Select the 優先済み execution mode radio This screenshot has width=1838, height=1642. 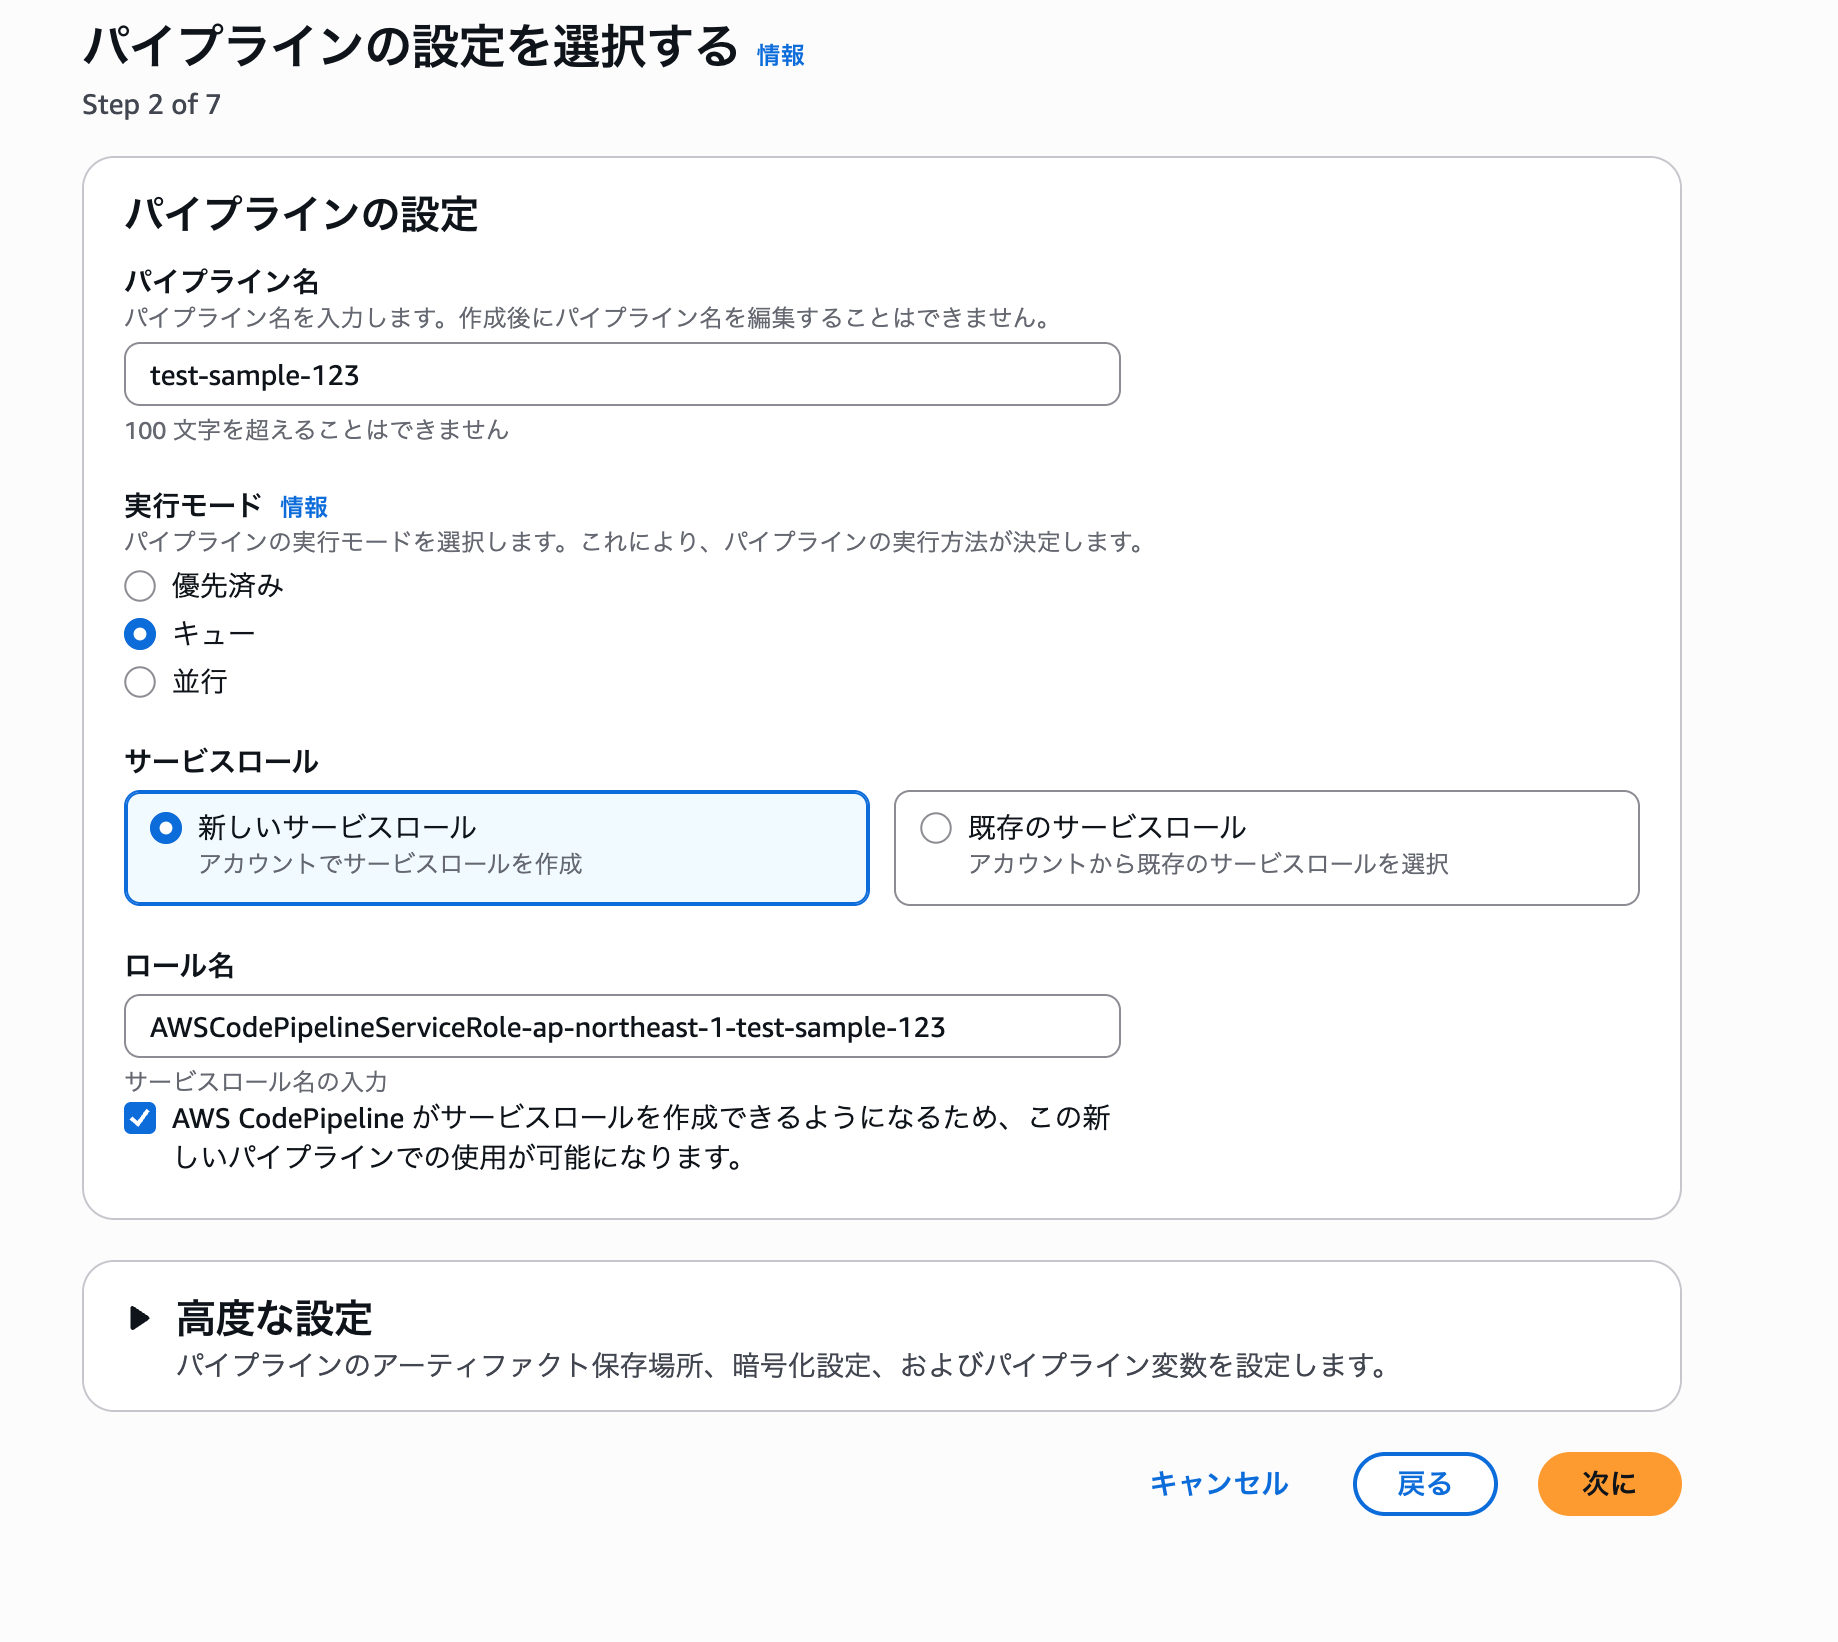(x=140, y=586)
